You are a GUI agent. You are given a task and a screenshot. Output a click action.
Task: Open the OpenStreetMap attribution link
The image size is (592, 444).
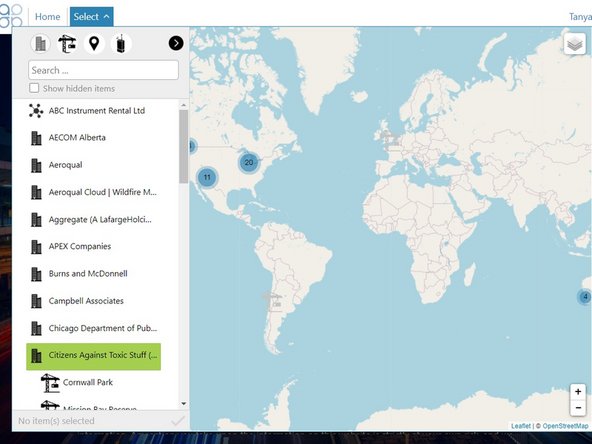click(x=565, y=426)
